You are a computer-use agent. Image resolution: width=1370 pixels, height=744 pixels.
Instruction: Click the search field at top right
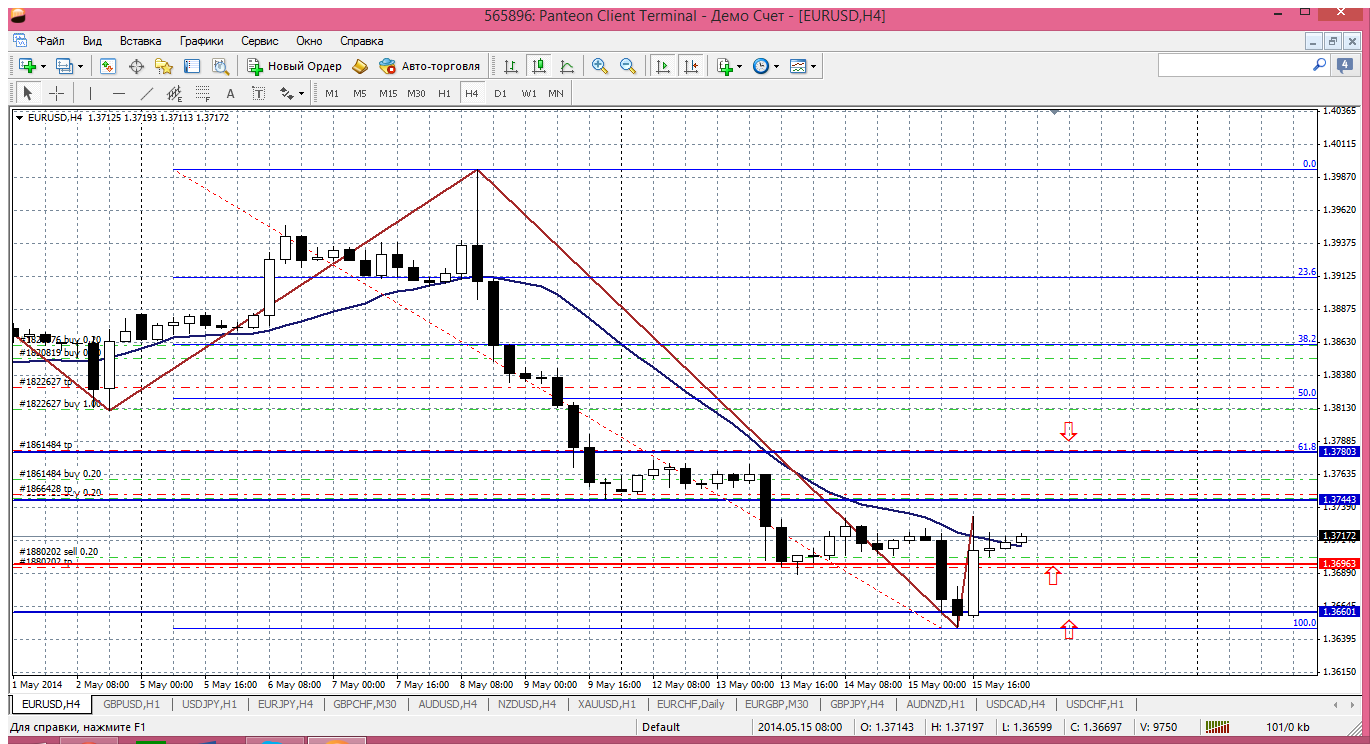[1234, 65]
